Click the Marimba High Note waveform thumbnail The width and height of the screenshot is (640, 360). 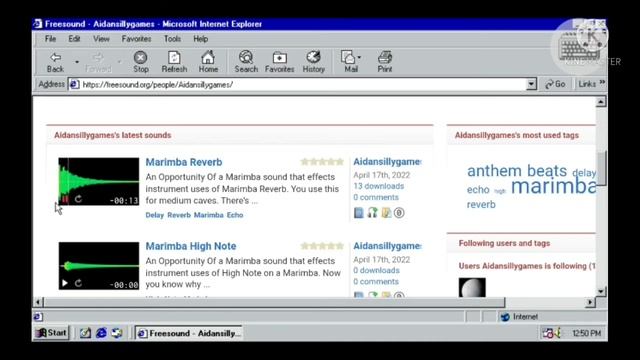[99, 266]
